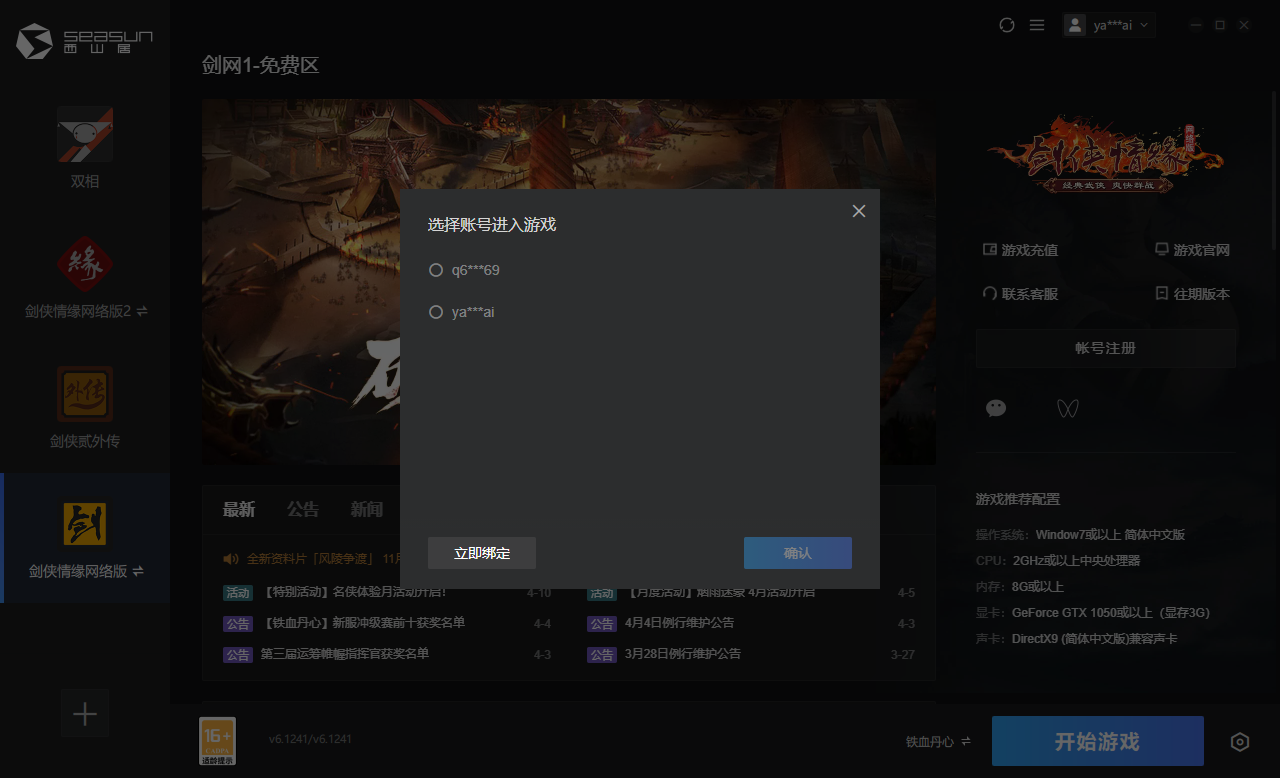This screenshot has height=778, width=1280.
Task: Close the account selection dialog
Action: [859, 211]
